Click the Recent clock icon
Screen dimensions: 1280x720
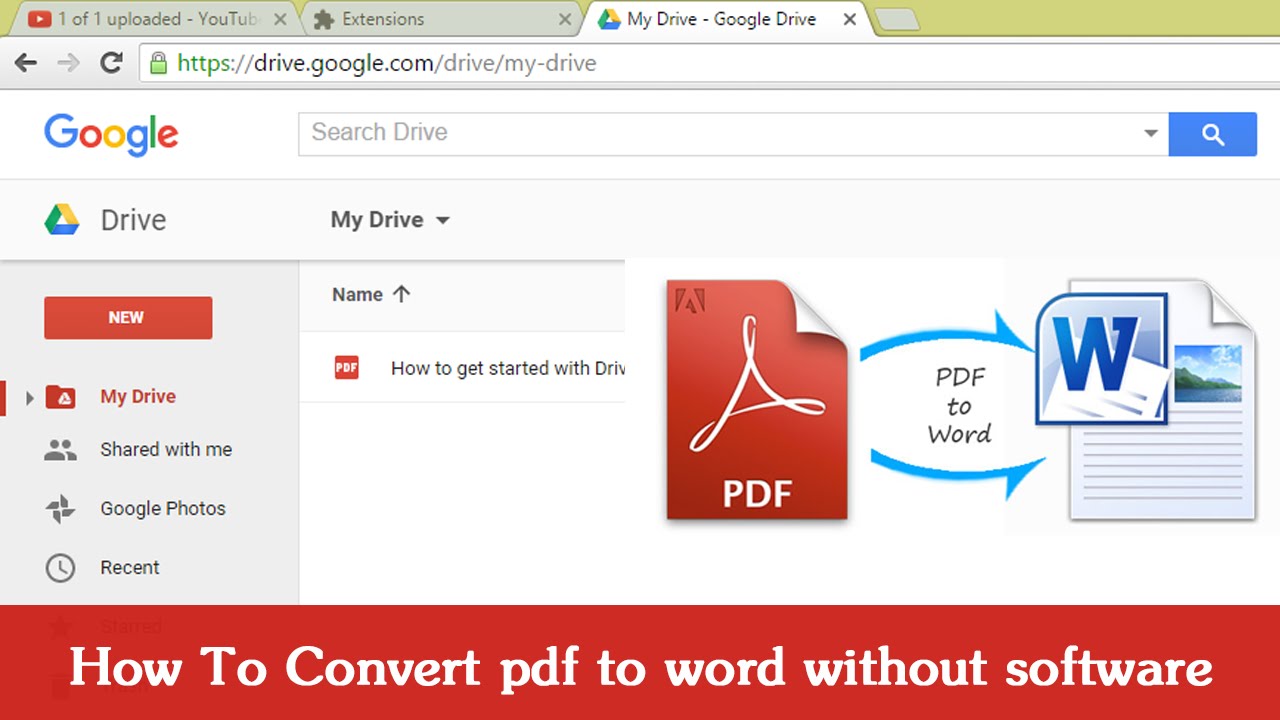(60, 568)
